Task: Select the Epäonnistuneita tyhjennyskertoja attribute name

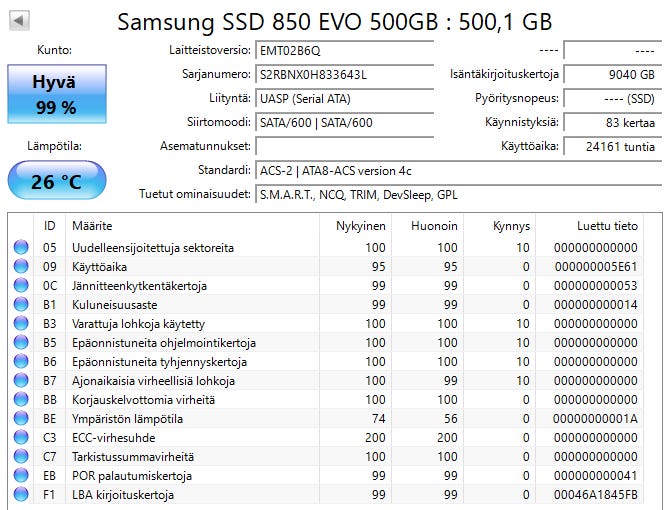Action: (159, 362)
